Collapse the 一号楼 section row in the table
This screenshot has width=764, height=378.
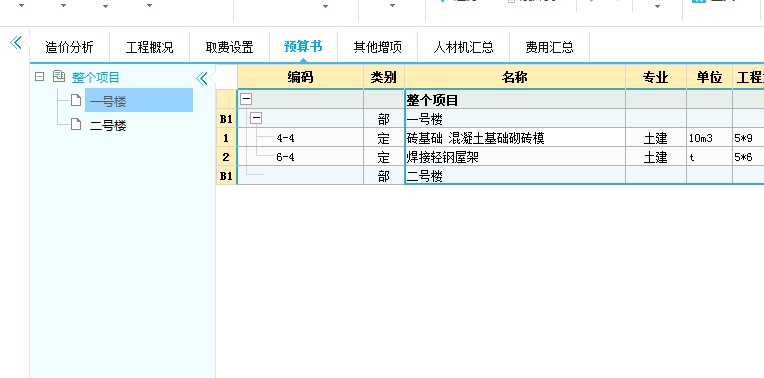[x=256, y=118]
